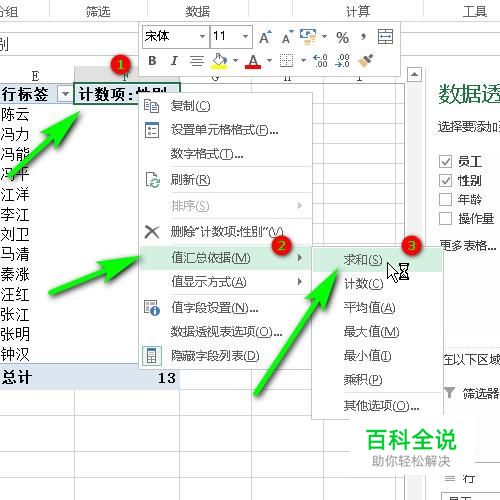Check the 操作量 field checkbox
The width and height of the screenshot is (500, 500).
pyautogui.click(x=445, y=219)
